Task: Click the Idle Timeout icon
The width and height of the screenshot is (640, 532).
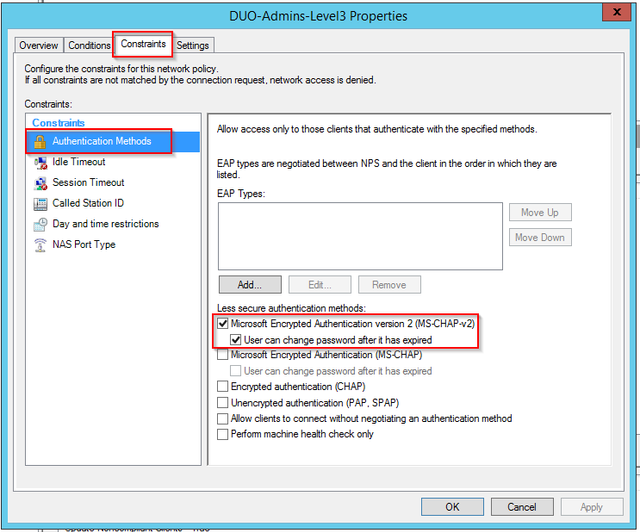Action: pos(40,162)
